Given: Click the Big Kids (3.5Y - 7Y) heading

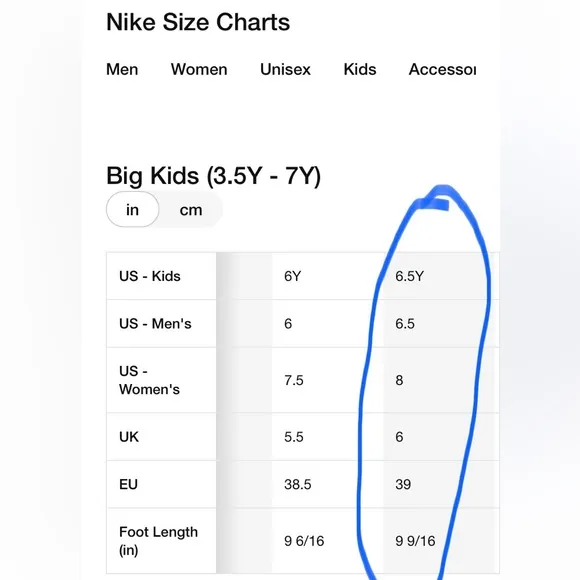Looking at the screenshot, I should point(213,176).
